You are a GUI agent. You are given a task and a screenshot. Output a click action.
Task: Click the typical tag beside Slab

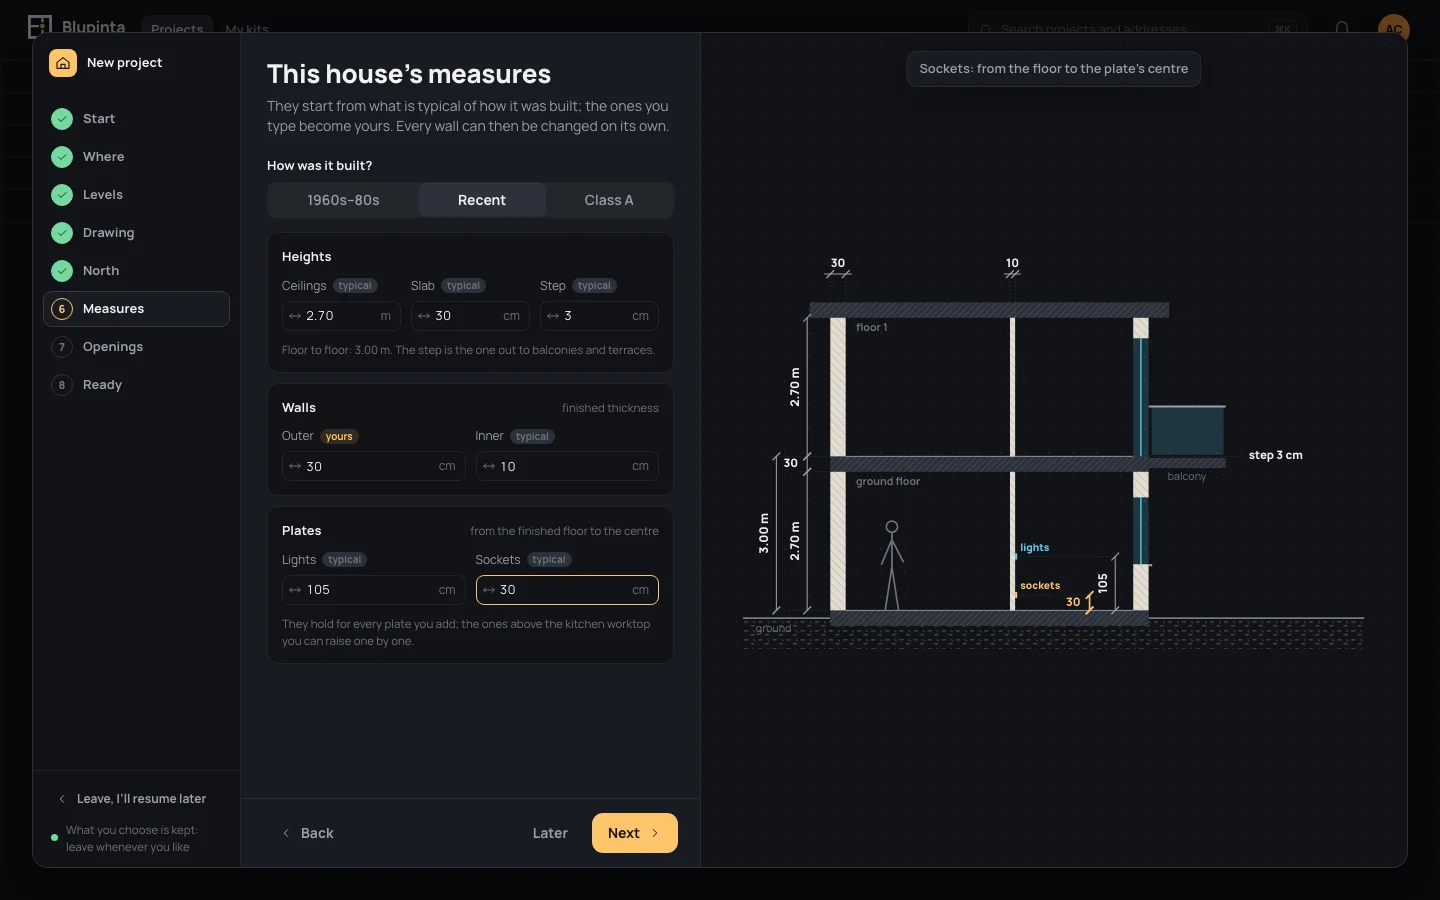click(x=464, y=286)
